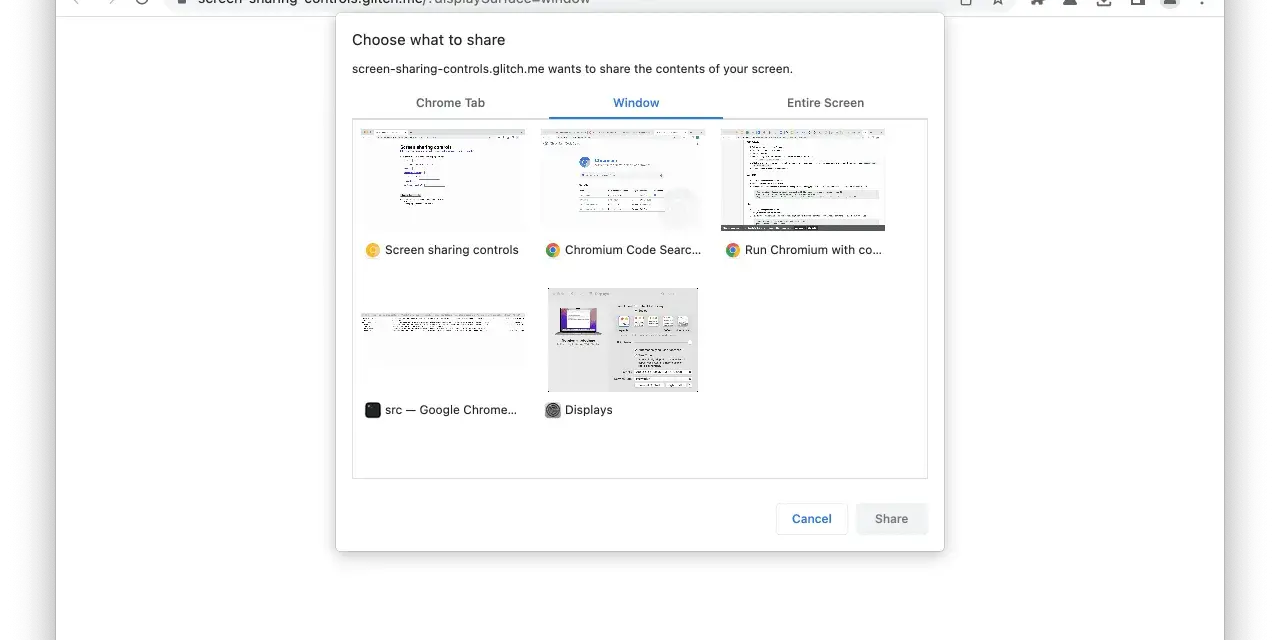Open the Extensions puzzle icon in Chrome toolbar
1280x640 pixels.
pos(1037,3)
